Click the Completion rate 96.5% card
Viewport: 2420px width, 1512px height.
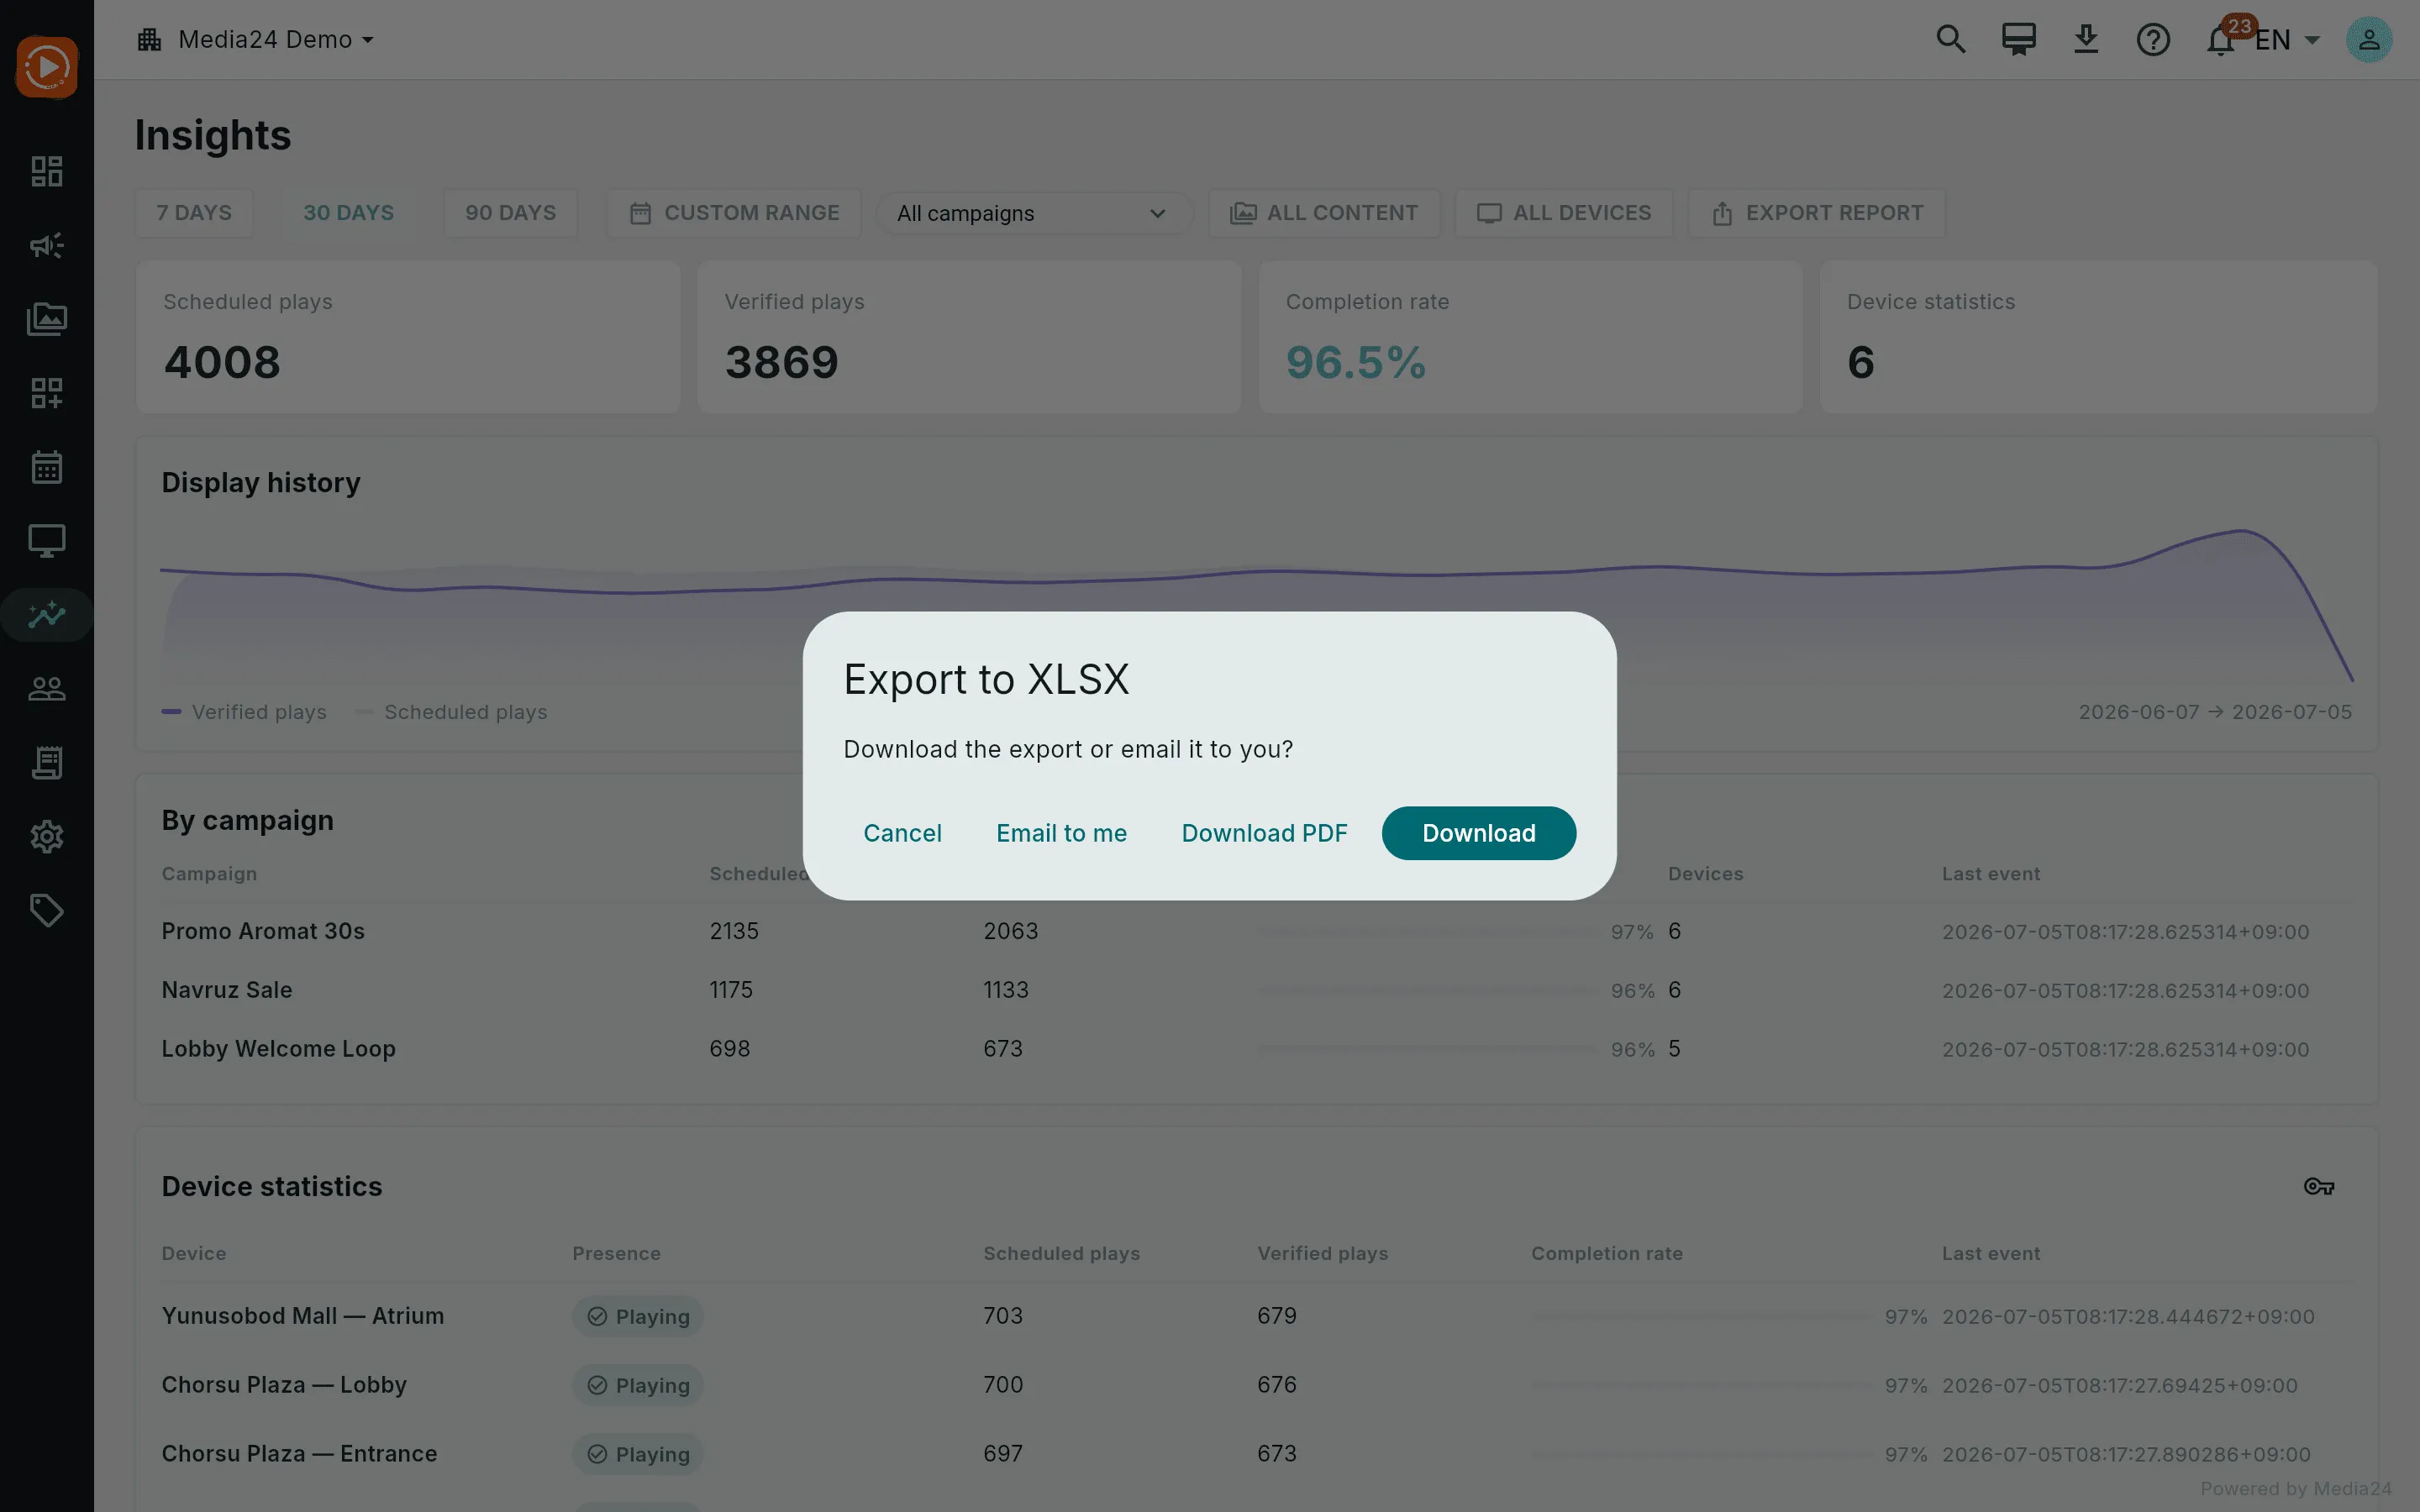1530,338
